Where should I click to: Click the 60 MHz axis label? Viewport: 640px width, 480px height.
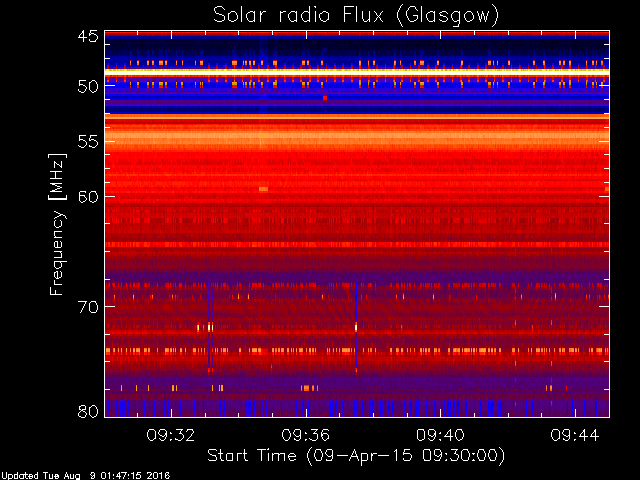[x=88, y=196]
